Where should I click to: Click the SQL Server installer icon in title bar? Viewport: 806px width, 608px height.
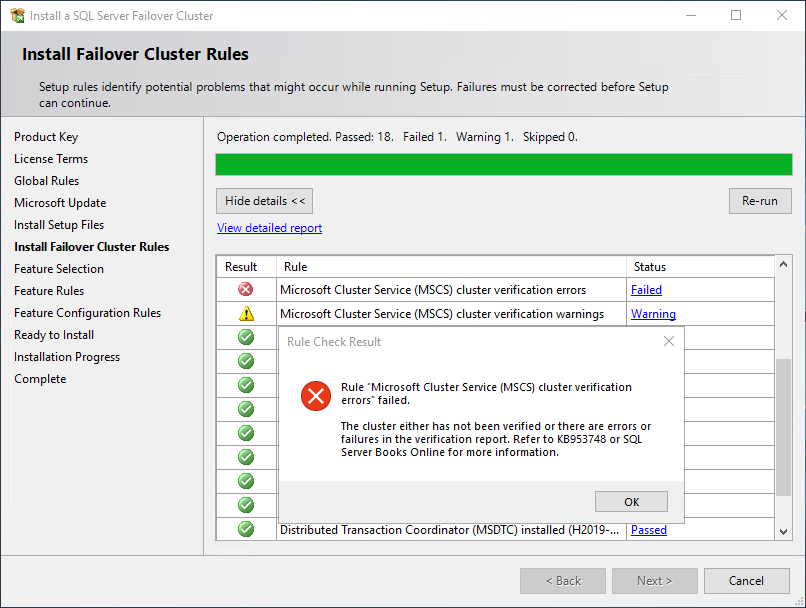pyautogui.click(x=16, y=15)
